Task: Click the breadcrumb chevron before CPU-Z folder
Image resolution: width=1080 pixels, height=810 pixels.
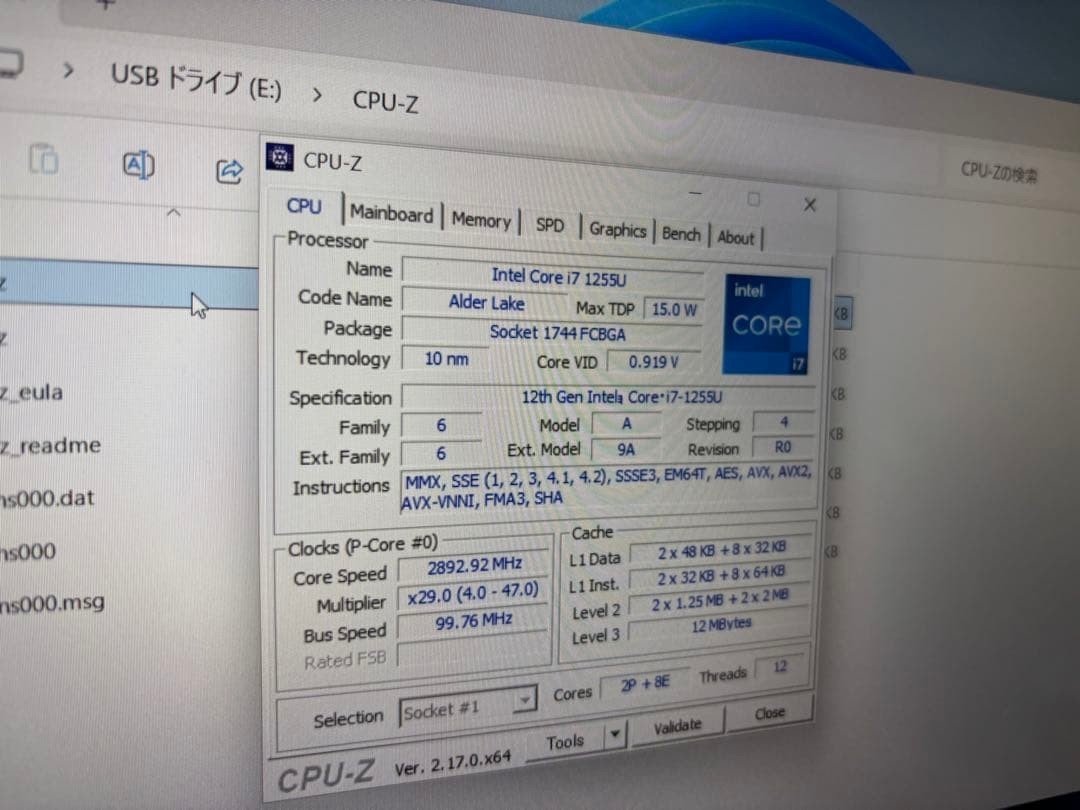Action: tap(316, 95)
